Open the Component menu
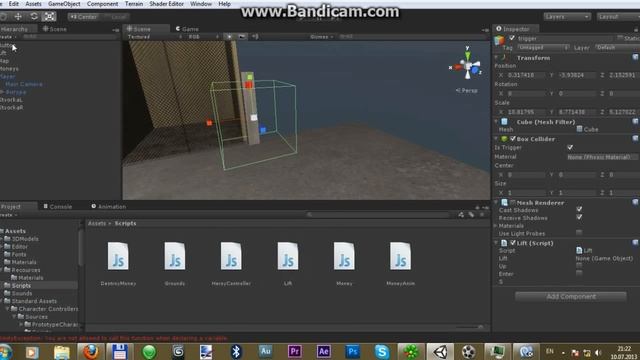This screenshot has width=640, height=360. [x=102, y=4]
